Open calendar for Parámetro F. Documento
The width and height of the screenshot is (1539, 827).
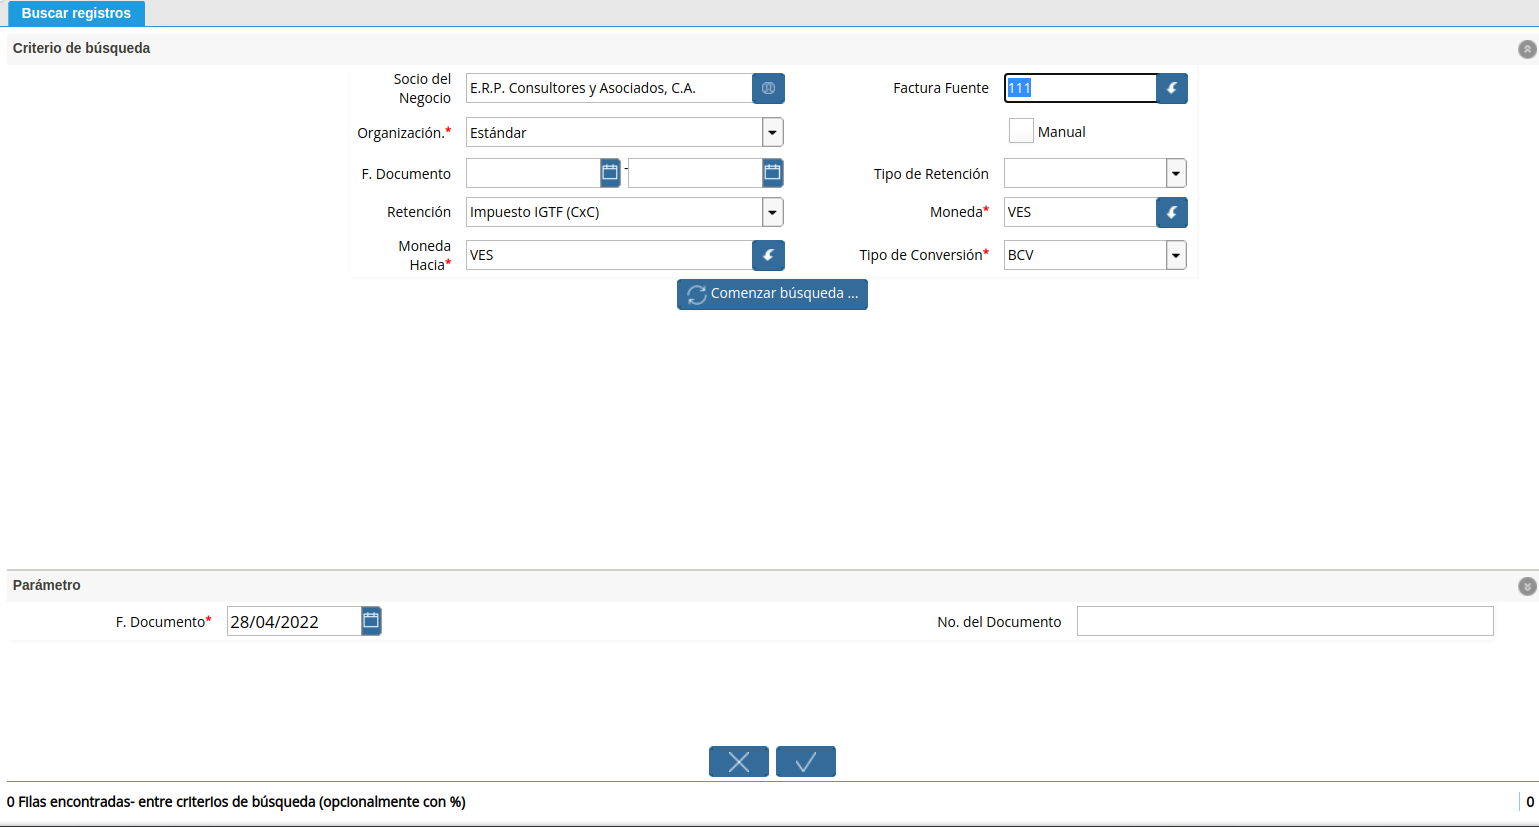(371, 621)
